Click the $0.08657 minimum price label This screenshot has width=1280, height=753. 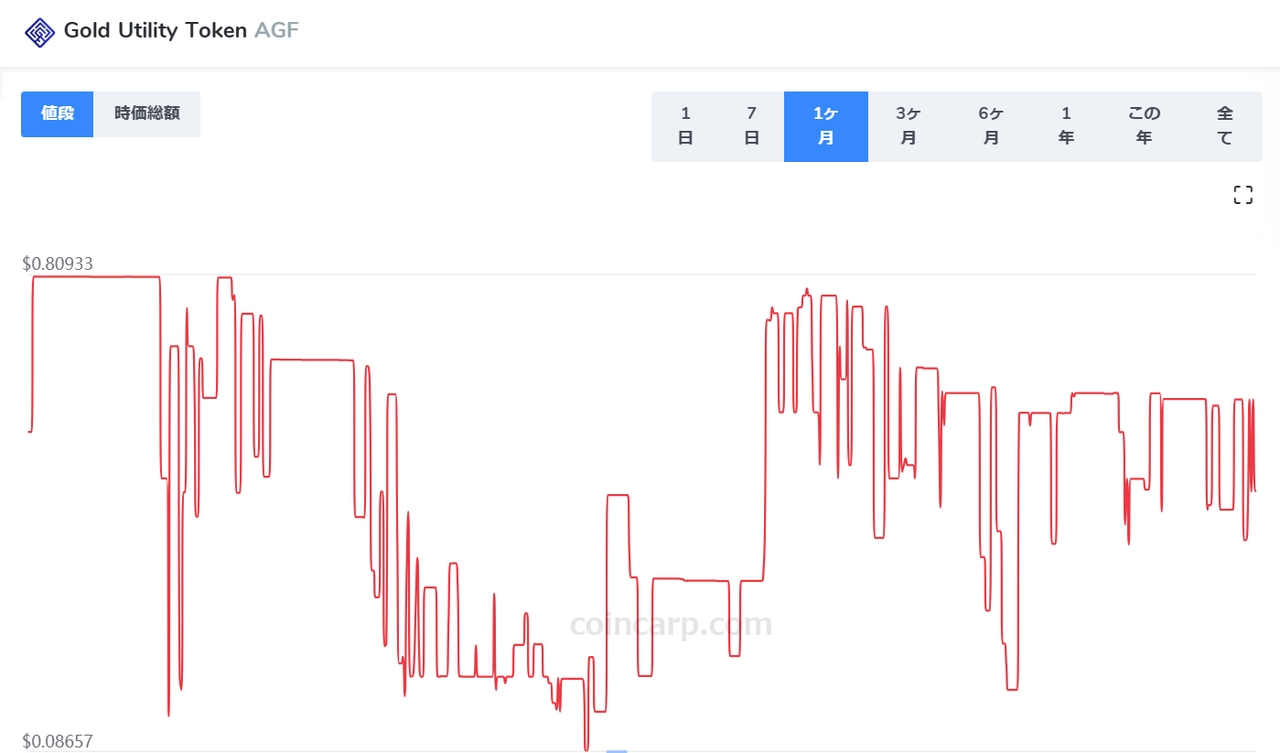pyautogui.click(x=57, y=741)
